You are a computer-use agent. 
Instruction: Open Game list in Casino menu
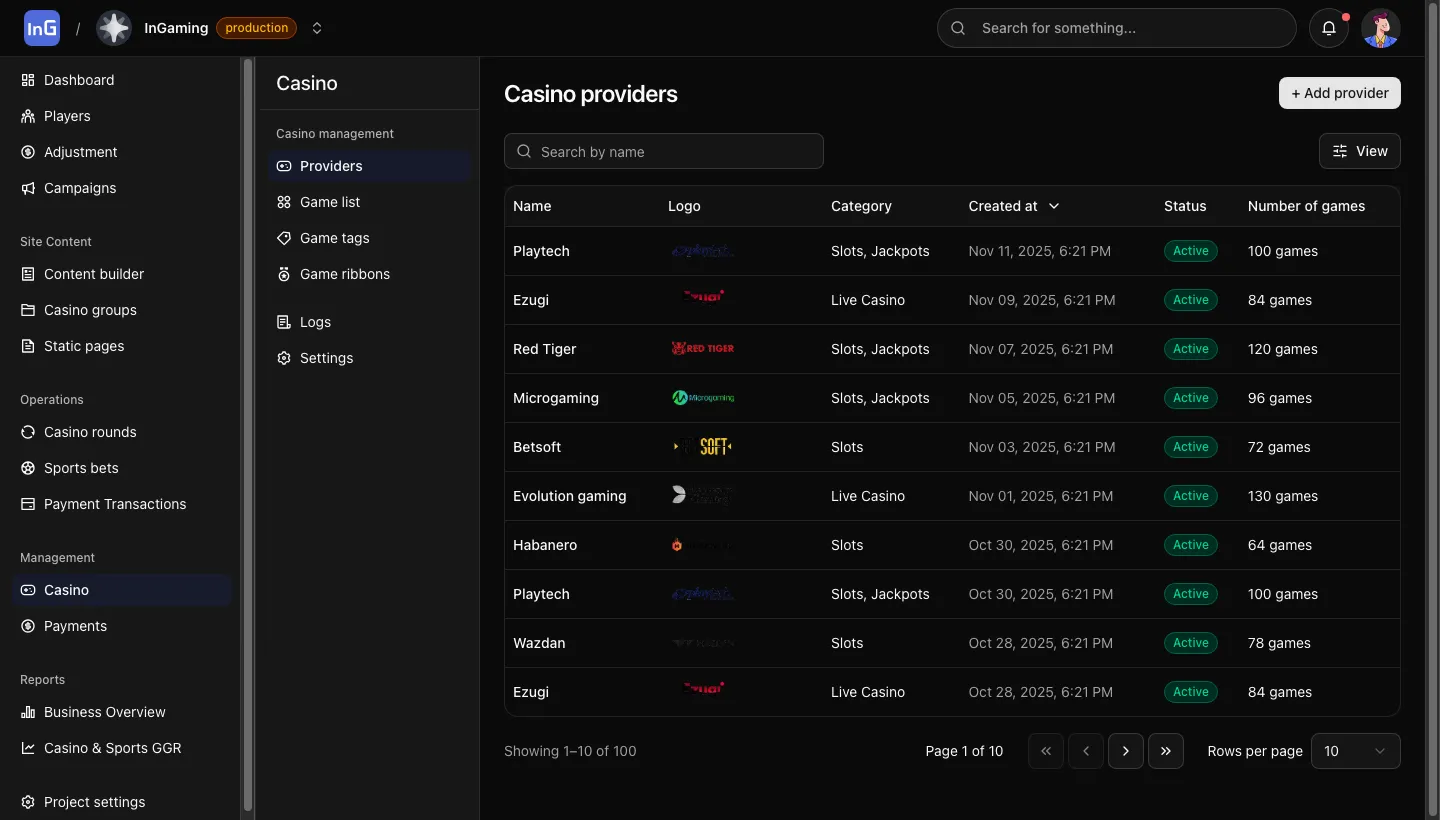[330, 202]
